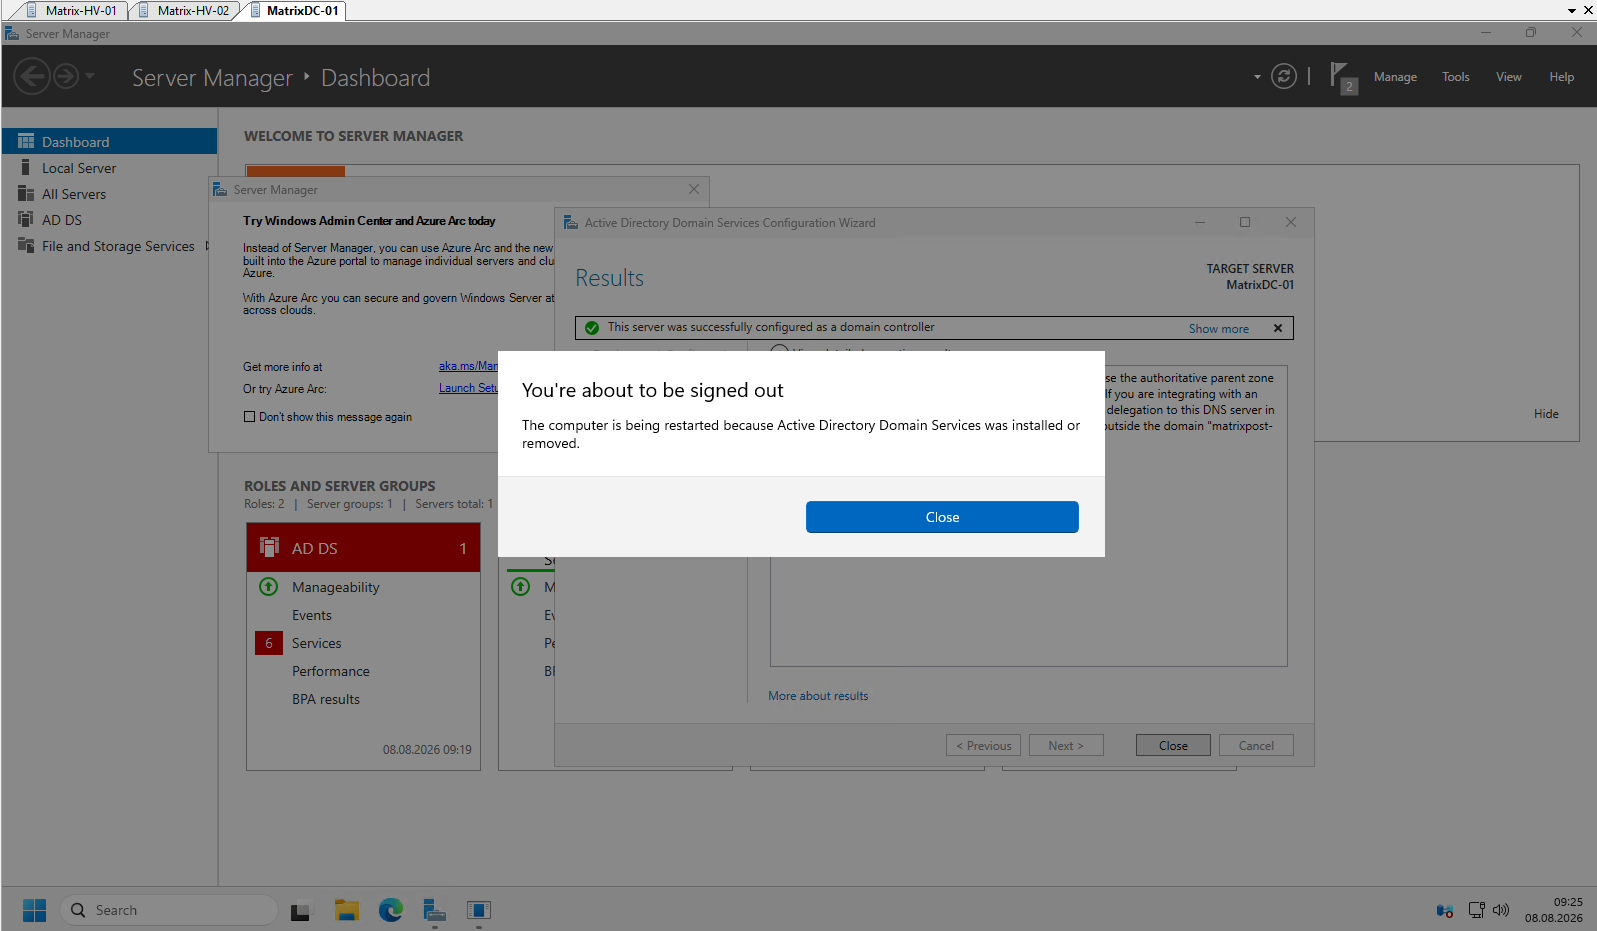Open Performance in the AD DS tile
Viewport: 1597px width, 931px height.
click(x=331, y=671)
